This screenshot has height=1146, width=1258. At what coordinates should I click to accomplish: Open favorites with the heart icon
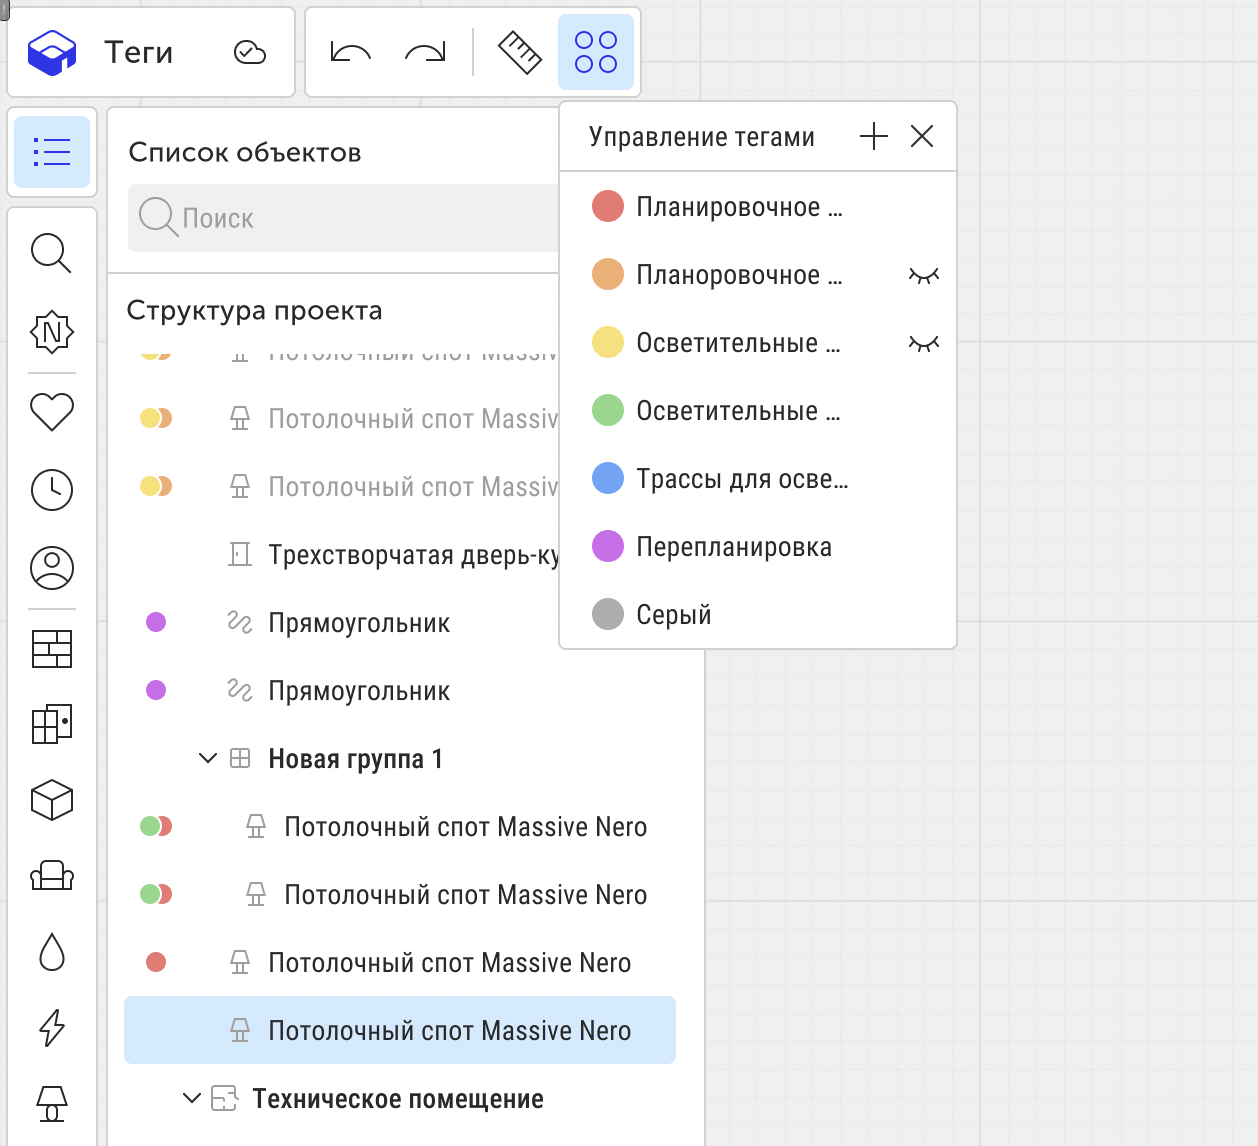coord(52,411)
